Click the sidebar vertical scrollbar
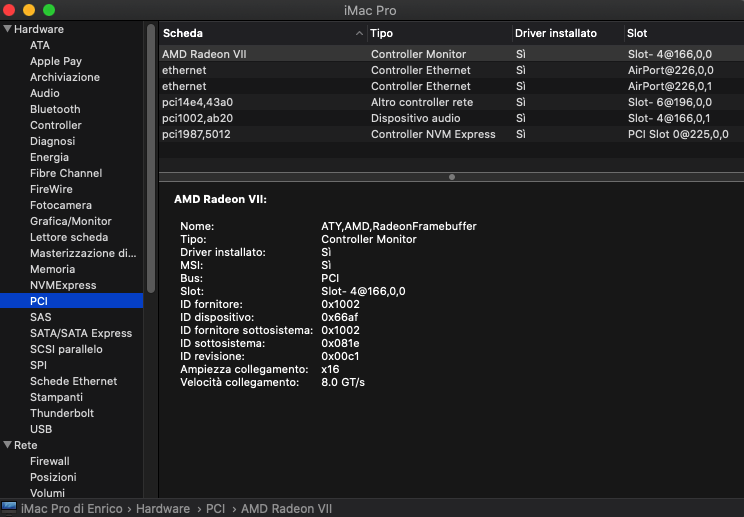Screen dimensions: 744x517 point(151,158)
